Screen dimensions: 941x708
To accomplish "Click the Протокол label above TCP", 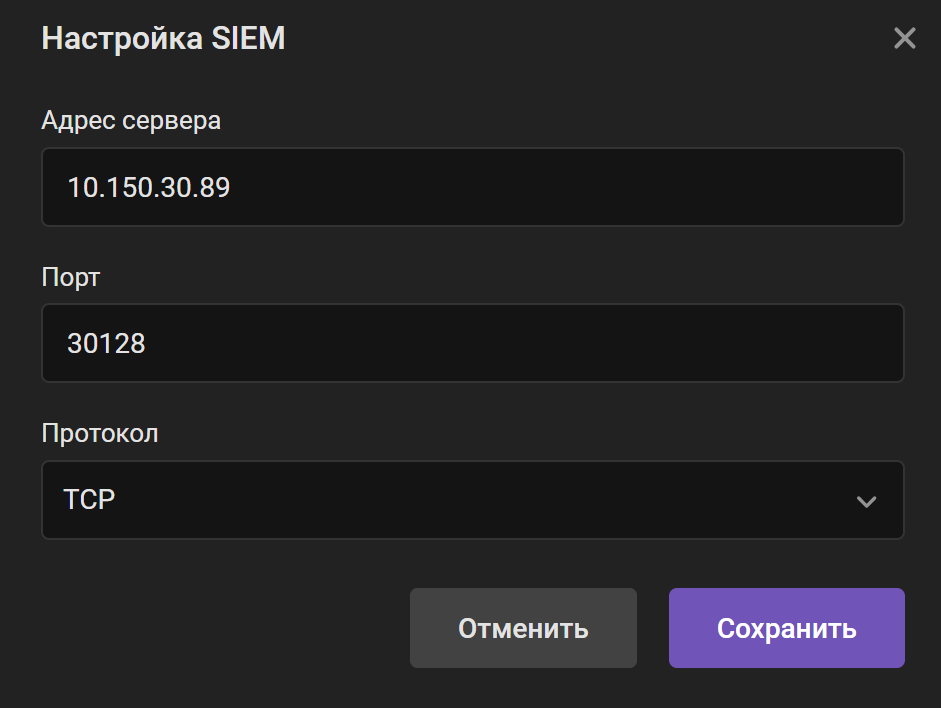I will pyautogui.click(x=100, y=433).
